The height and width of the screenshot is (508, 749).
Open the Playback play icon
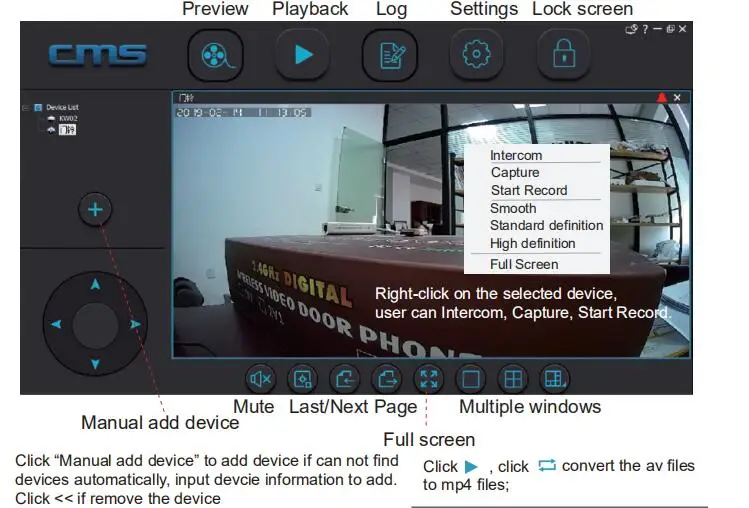coord(303,55)
